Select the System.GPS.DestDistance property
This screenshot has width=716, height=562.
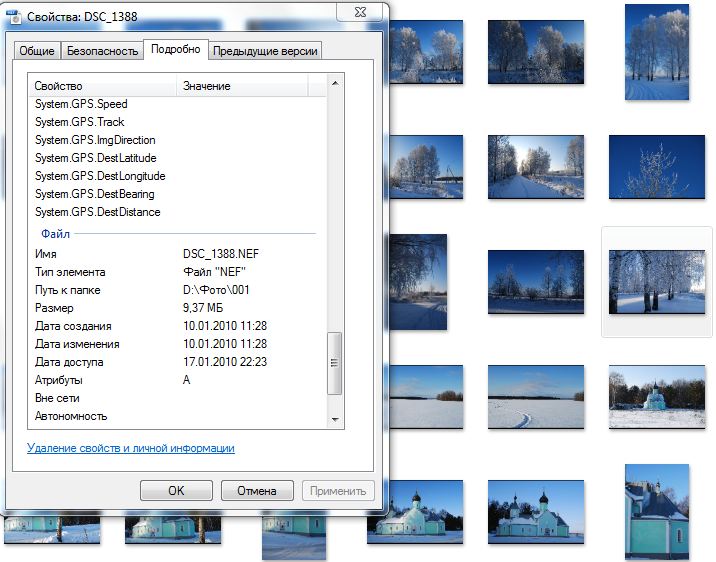[x=178, y=212]
